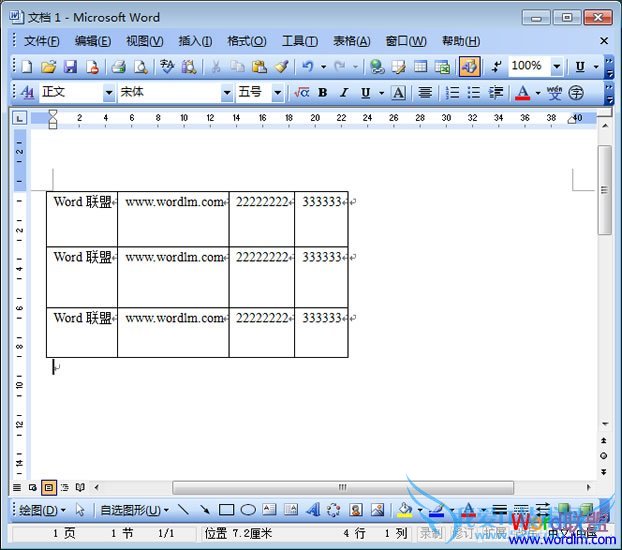Image resolution: width=622 pixels, height=550 pixels.
Task: Toggle bulleted list formatting
Action: pyautogui.click(x=474, y=93)
